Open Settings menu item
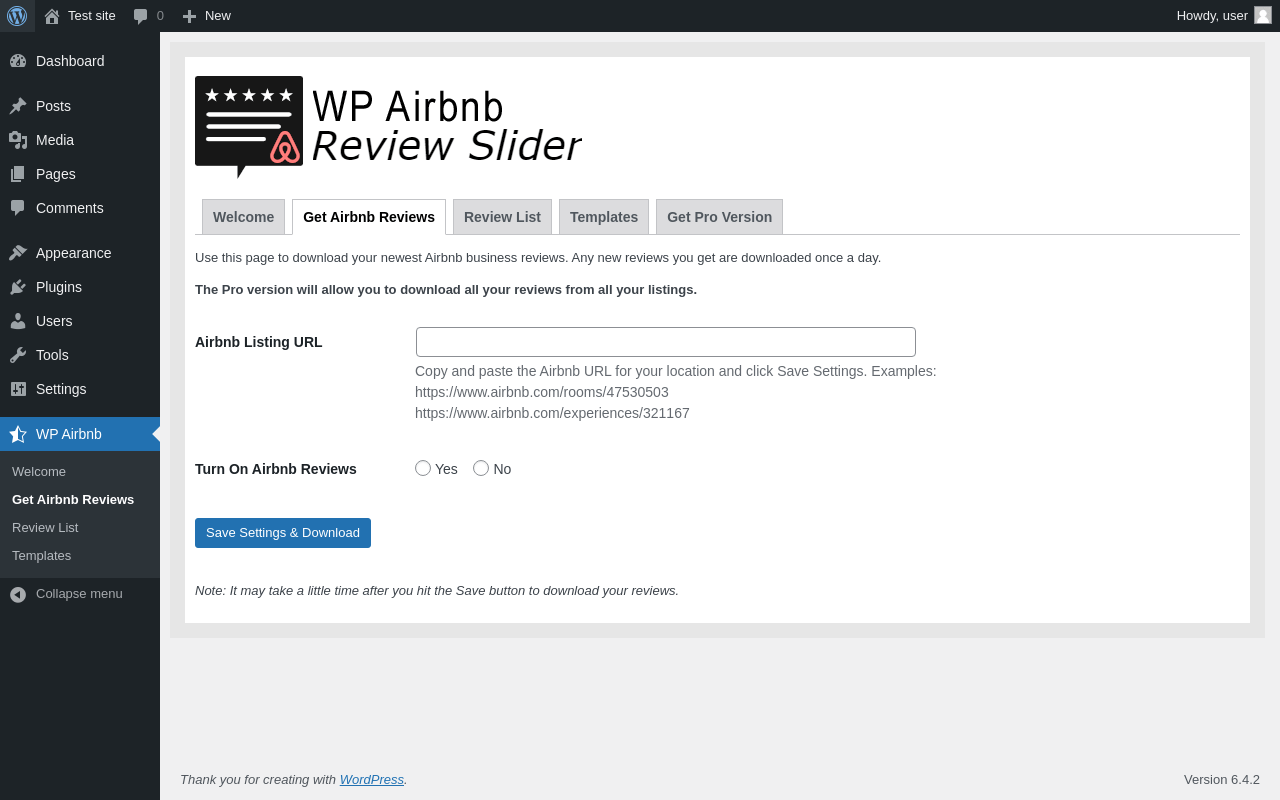The height and width of the screenshot is (800, 1280). coord(61,389)
